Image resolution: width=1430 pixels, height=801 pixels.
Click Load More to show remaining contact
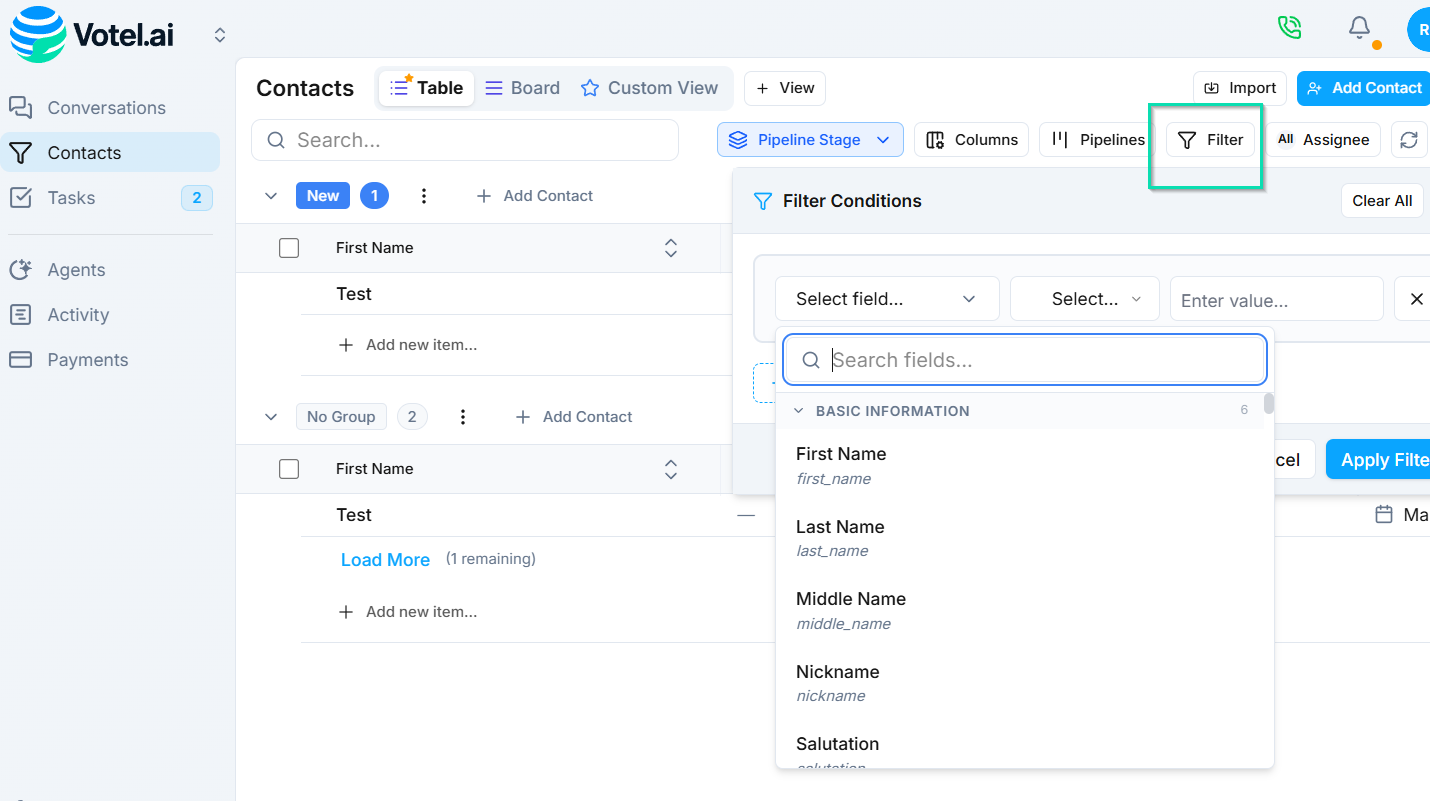[385, 559]
